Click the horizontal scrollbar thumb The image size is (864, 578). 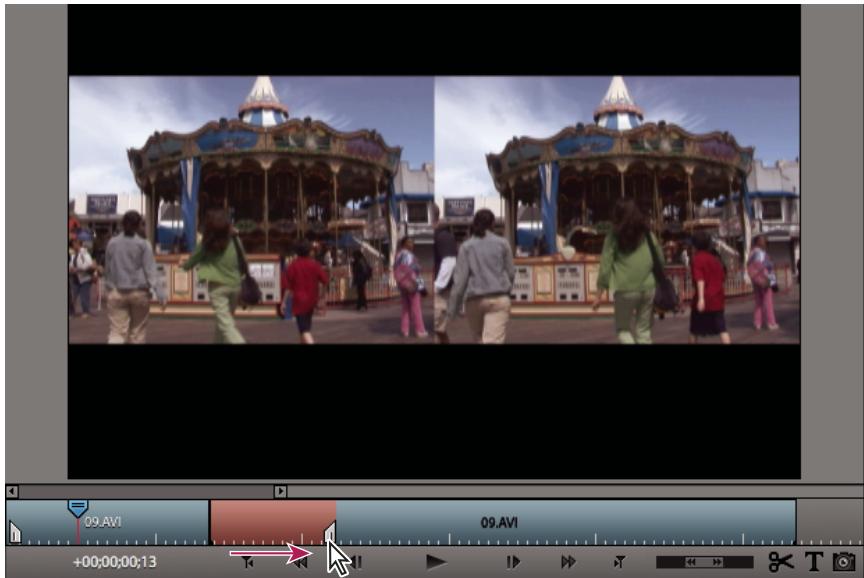point(147,491)
